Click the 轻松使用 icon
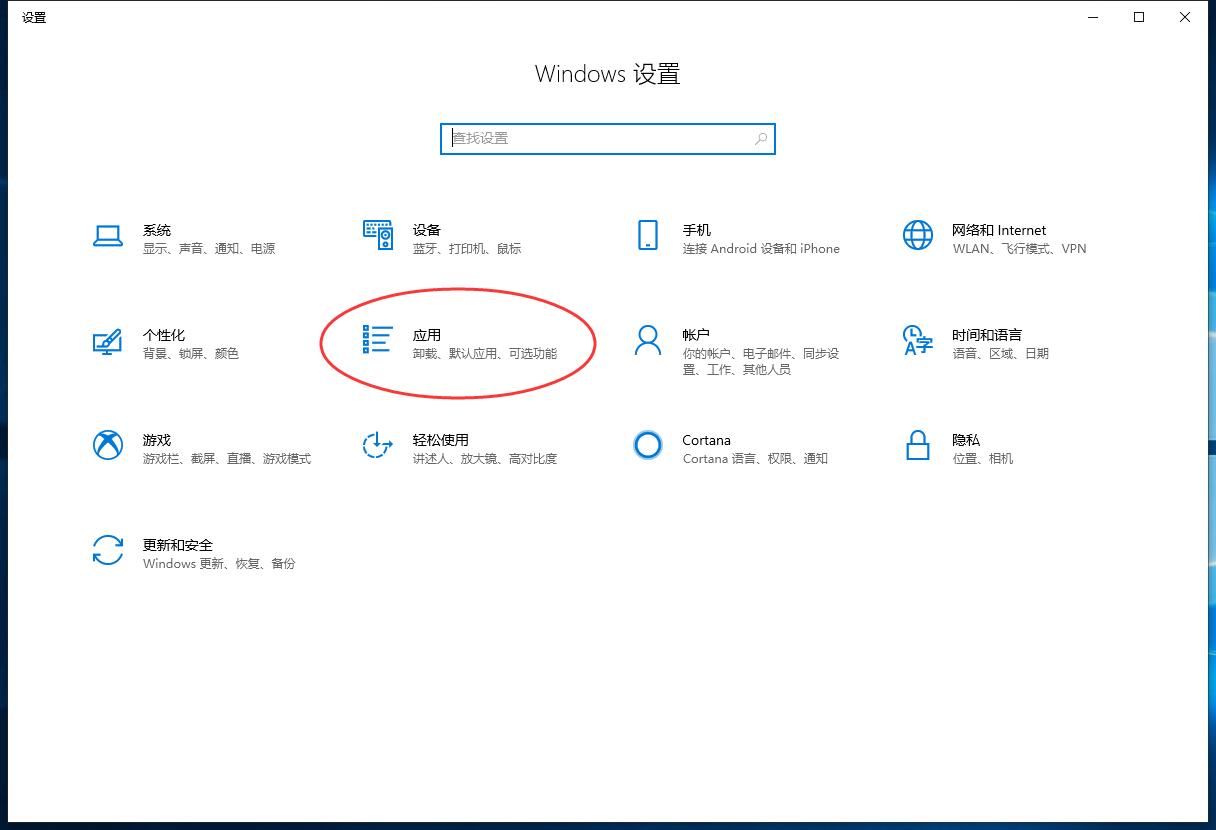The width and height of the screenshot is (1216, 830). tap(378, 445)
